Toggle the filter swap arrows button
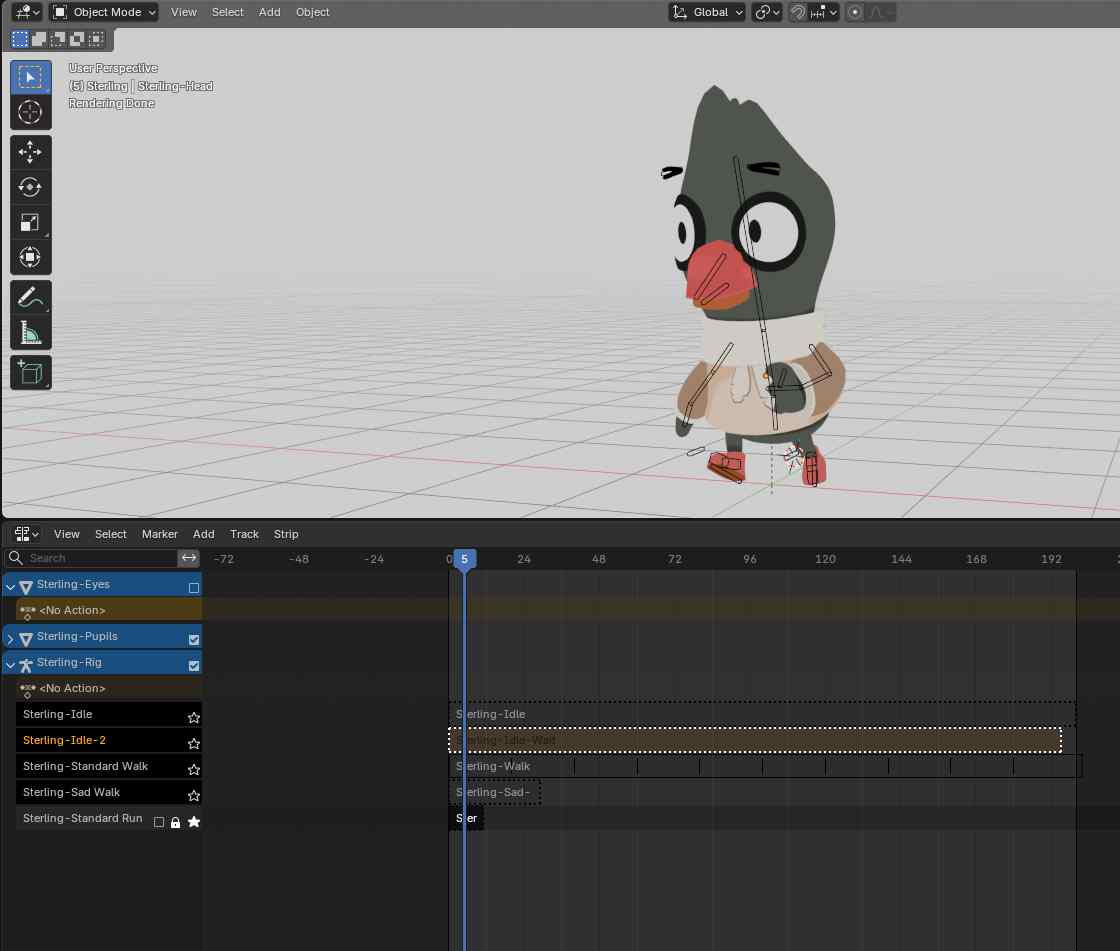This screenshot has height=951, width=1120. [x=189, y=557]
